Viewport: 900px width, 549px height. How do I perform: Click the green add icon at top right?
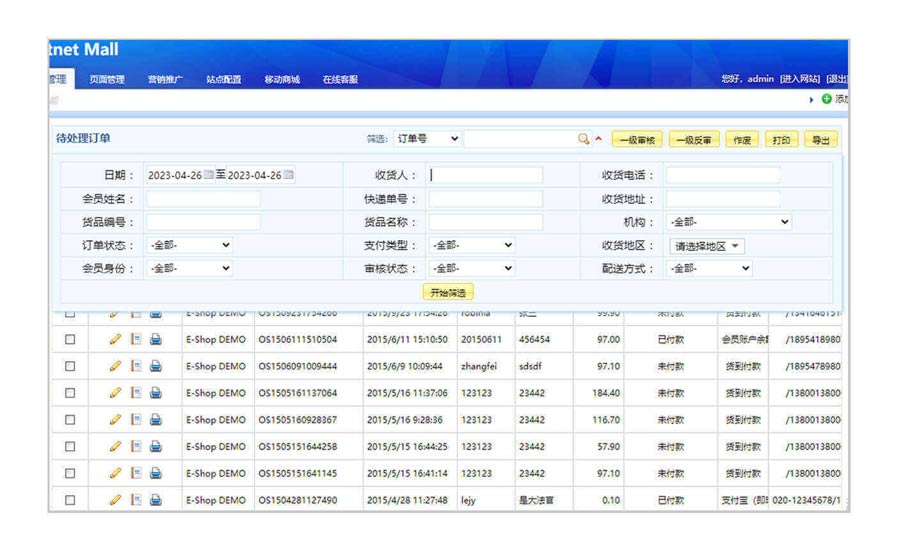[826, 99]
